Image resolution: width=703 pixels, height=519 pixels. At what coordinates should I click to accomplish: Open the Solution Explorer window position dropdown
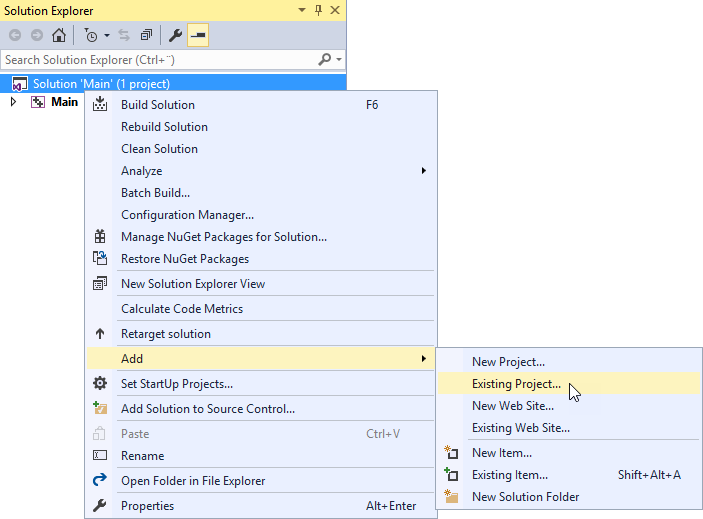tap(303, 10)
